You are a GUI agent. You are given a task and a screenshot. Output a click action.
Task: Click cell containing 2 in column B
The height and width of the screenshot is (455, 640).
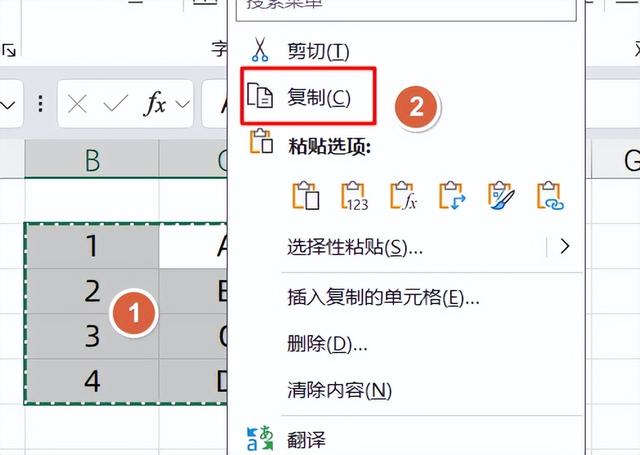coord(92,291)
